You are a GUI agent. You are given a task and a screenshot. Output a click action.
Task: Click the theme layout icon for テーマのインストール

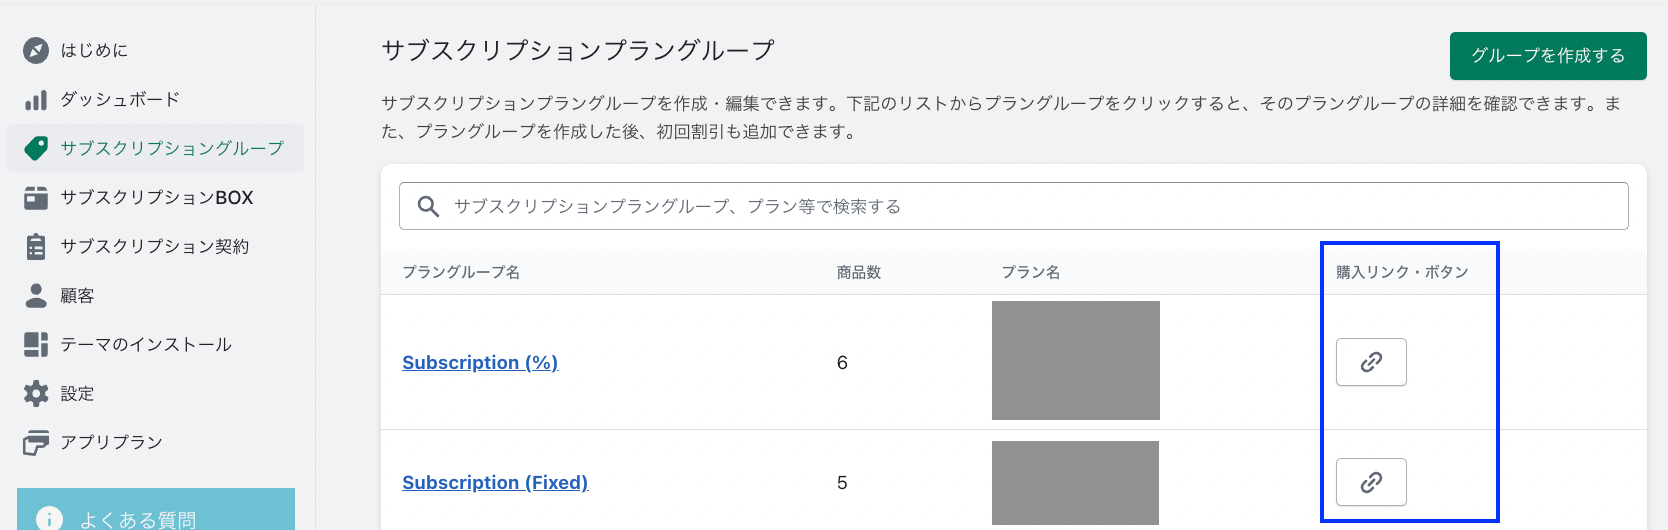click(x=36, y=344)
